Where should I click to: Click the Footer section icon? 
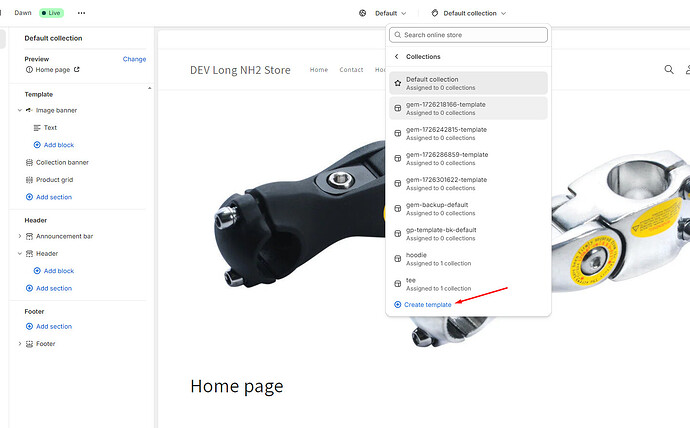click(29, 344)
